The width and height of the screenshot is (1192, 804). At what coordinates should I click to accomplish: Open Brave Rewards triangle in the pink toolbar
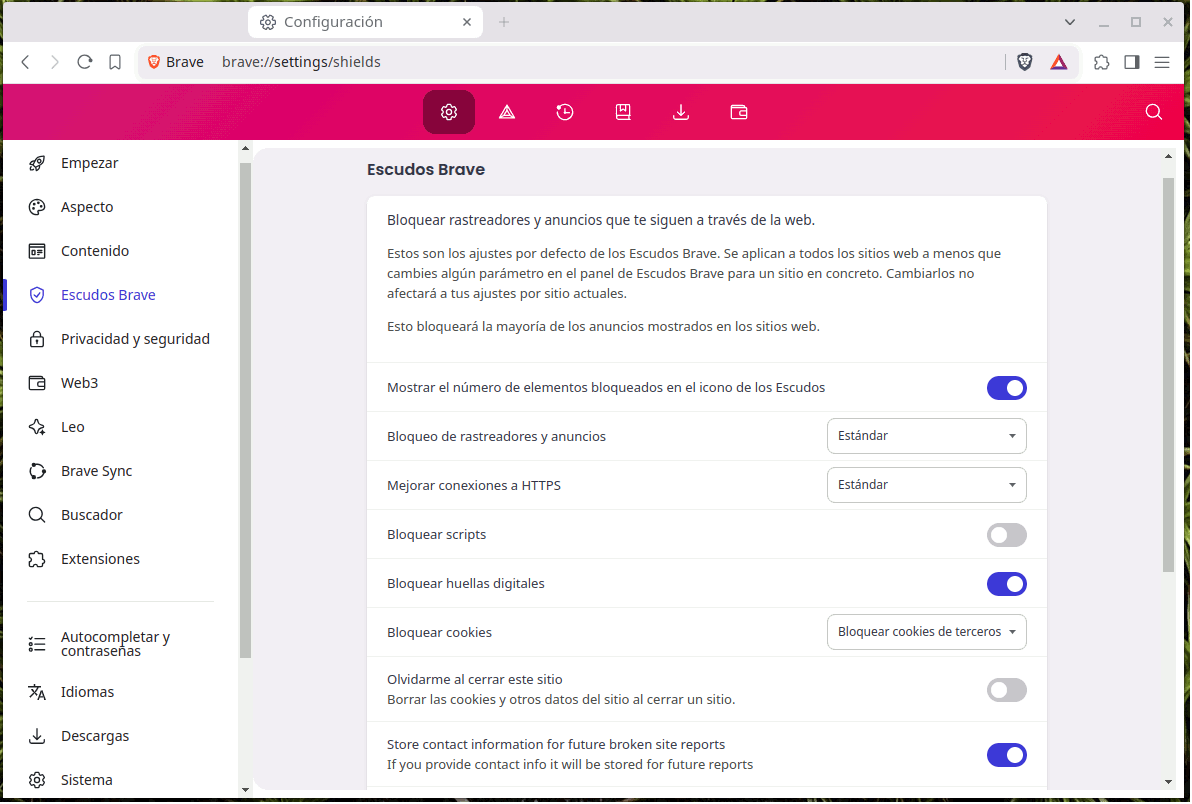point(507,112)
